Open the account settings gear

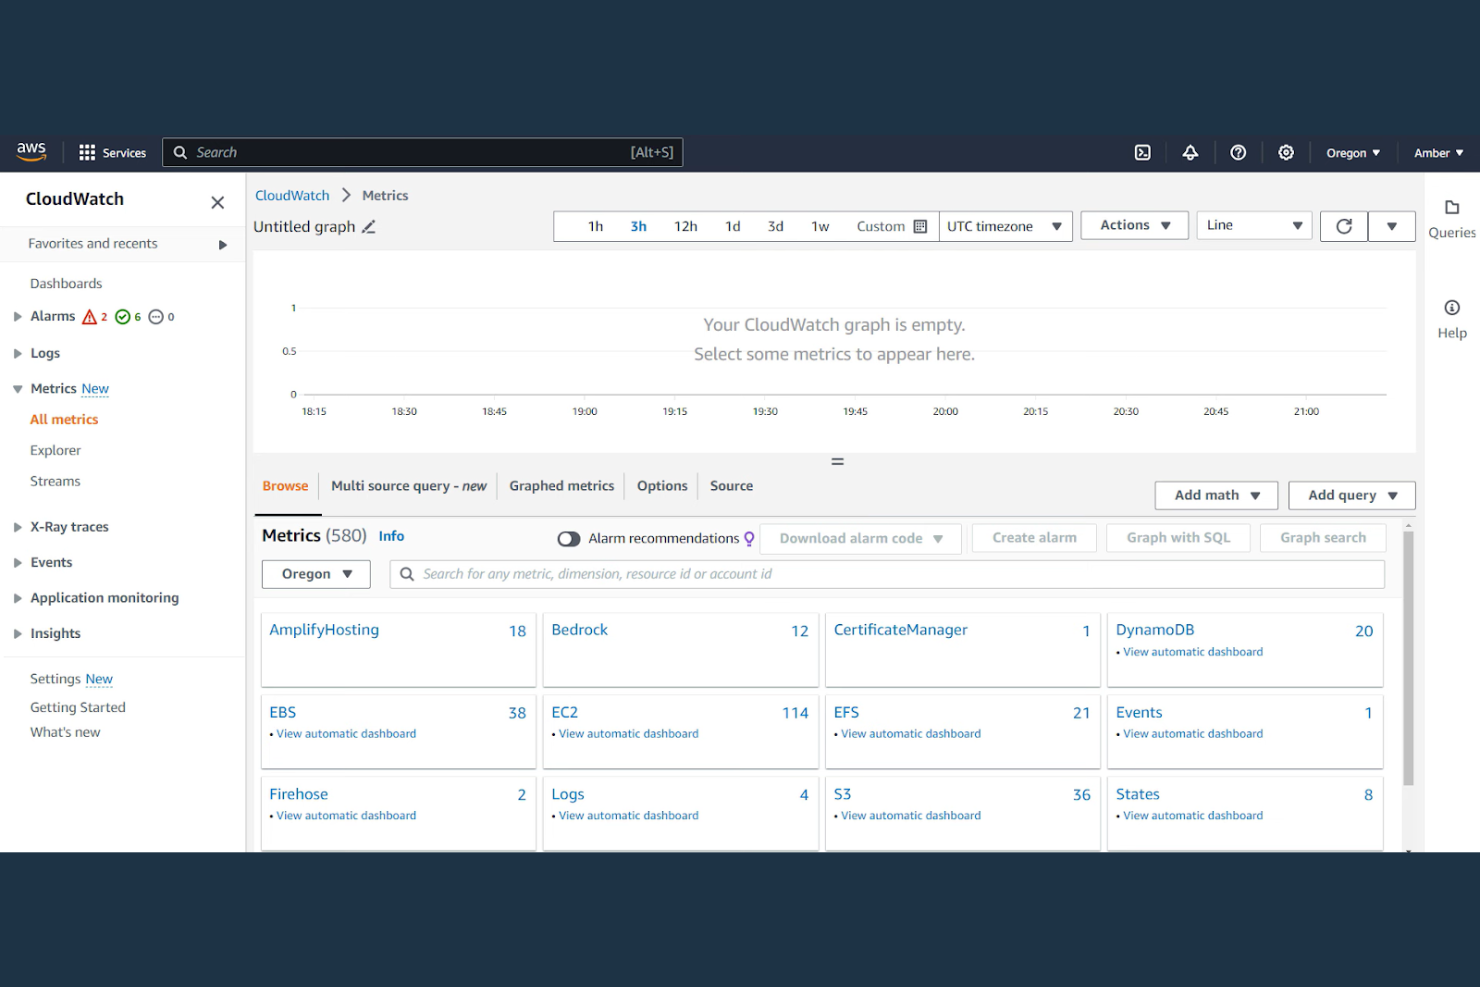(1286, 152)
